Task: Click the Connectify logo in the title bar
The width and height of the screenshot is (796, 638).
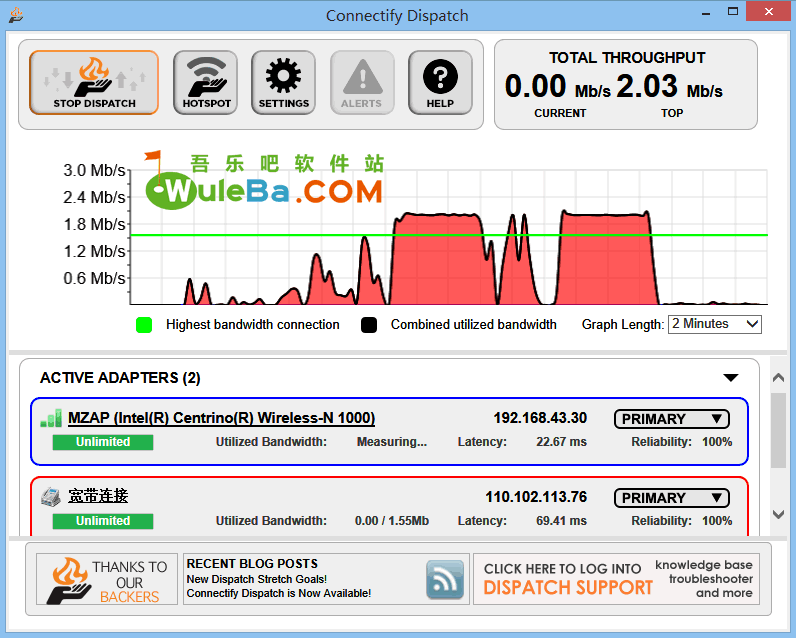Action: point(16,15)
